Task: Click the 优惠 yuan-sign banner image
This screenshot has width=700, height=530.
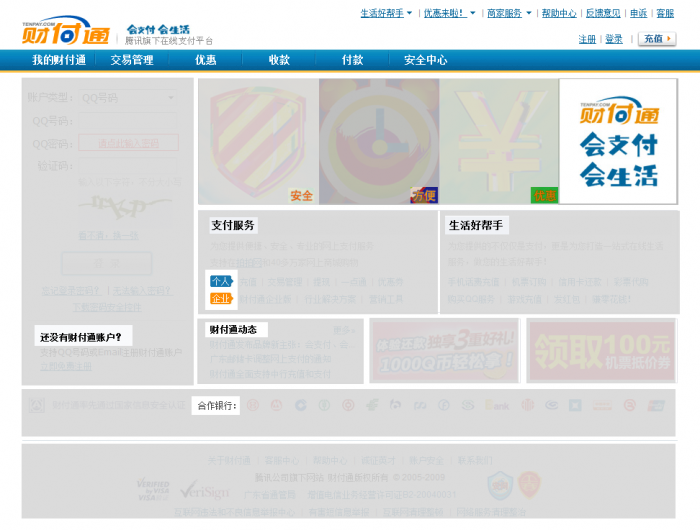Action: point(499,142)
